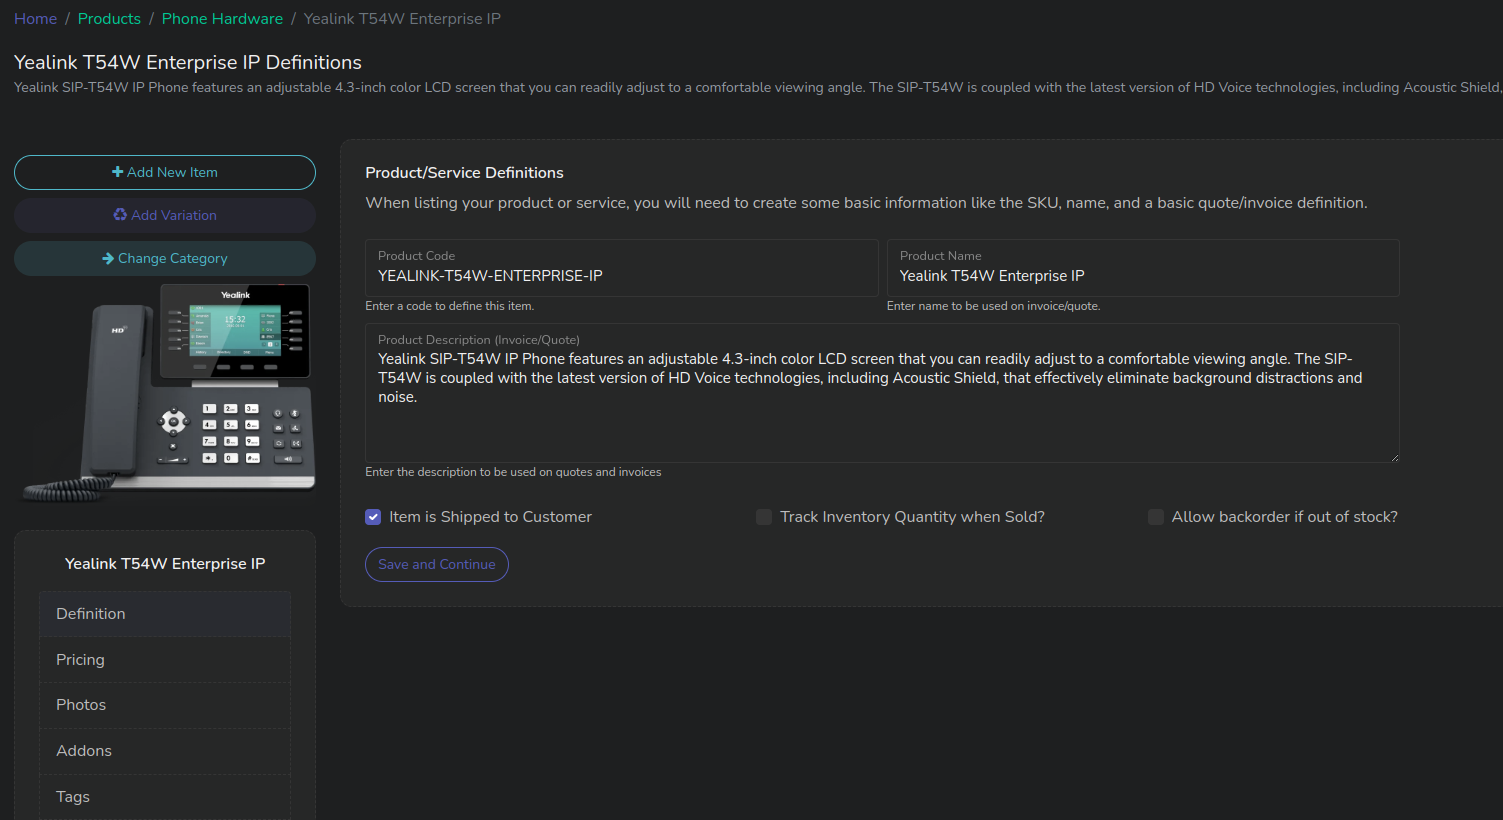Click the 'Yealink T54W Enterprise IP Definitions' heading
This screenshot has height=820, width=1503.
(x=188, y=62)
